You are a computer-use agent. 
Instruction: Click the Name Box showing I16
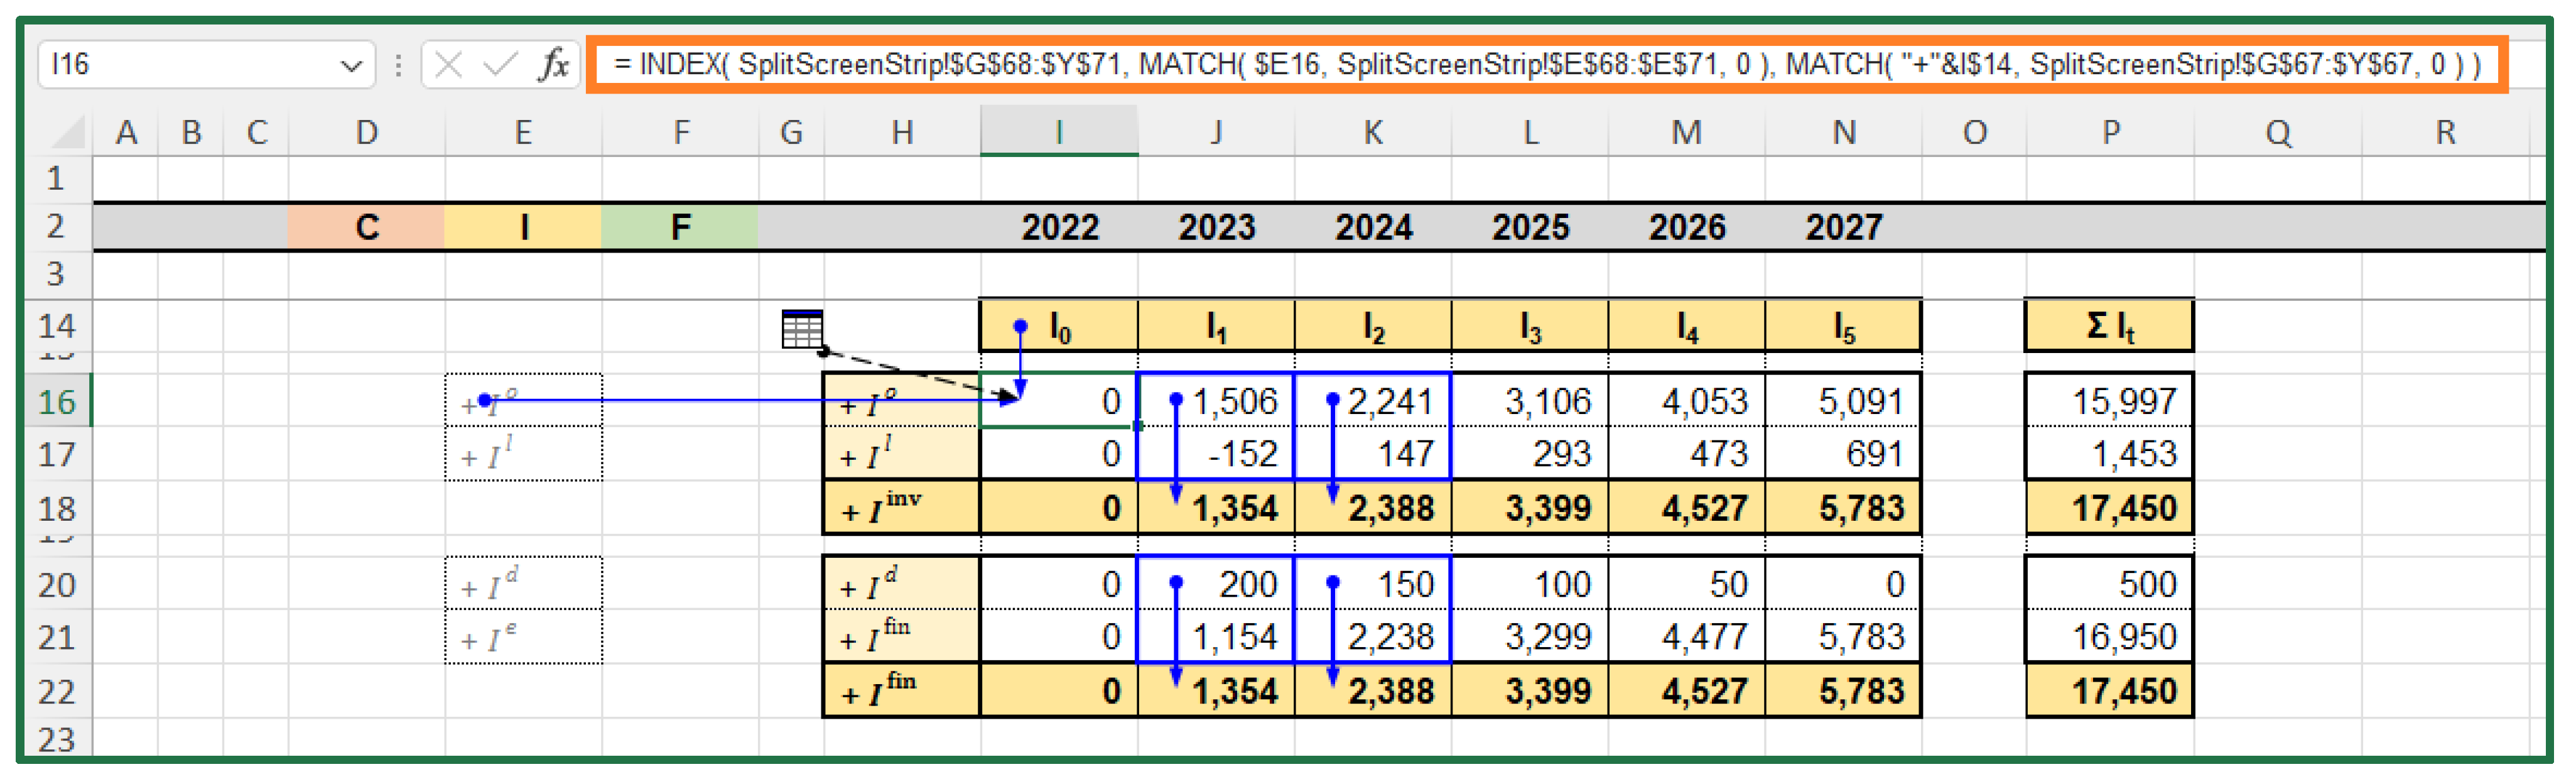[x=206, y=65]
